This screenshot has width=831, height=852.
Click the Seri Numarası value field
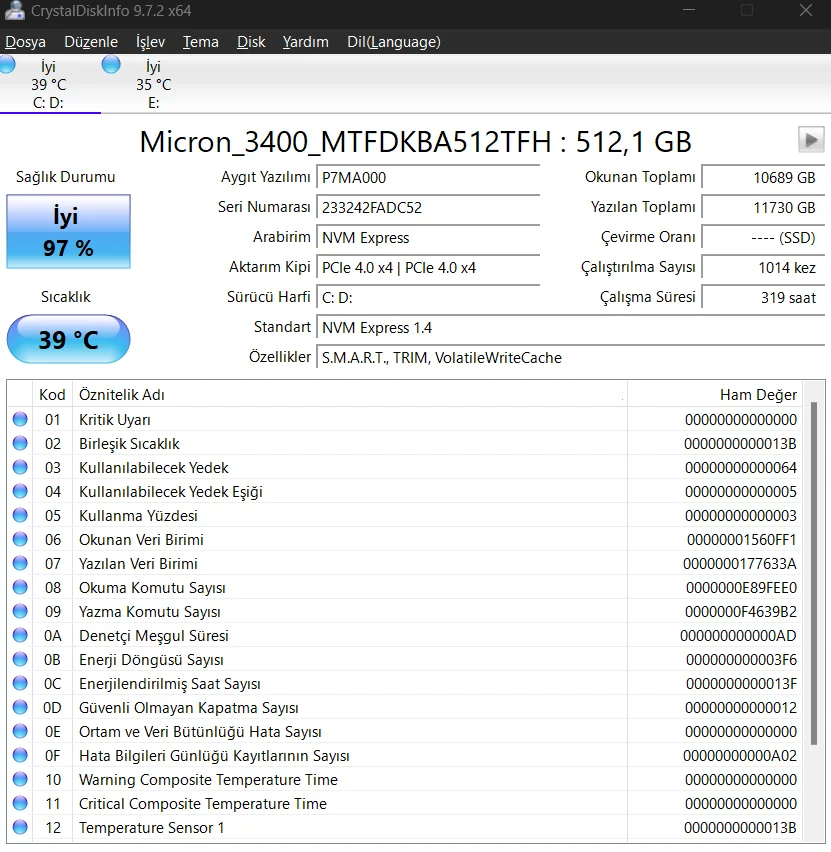427,208
